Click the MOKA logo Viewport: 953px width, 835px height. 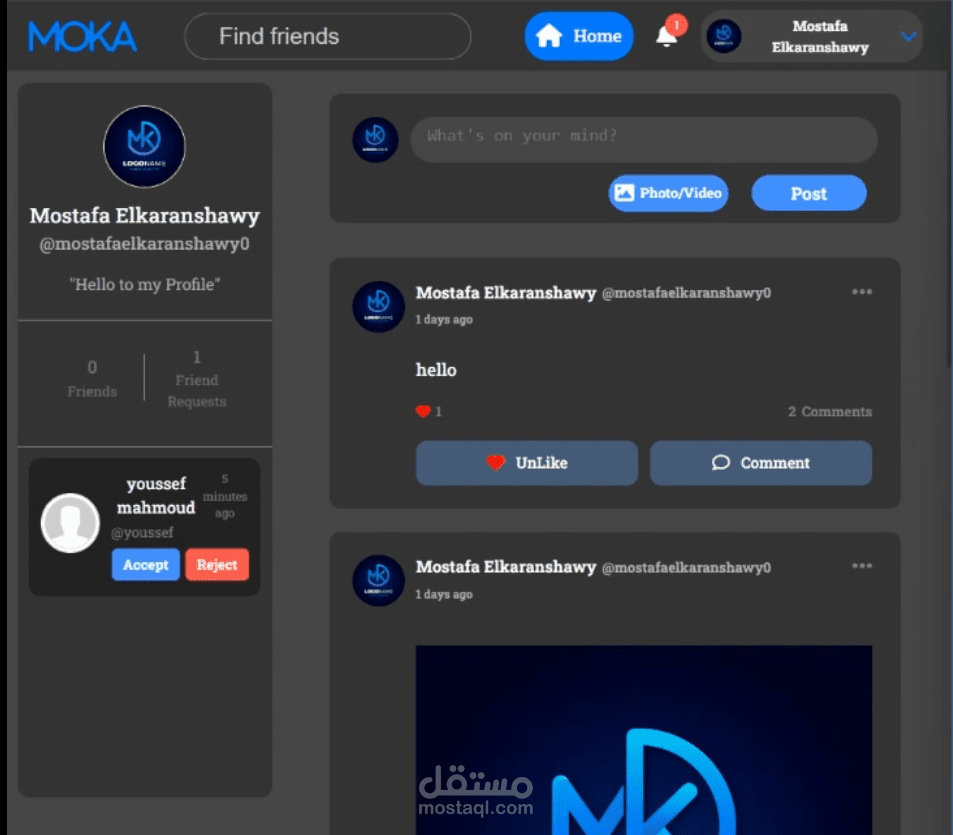tap(83, 36)
